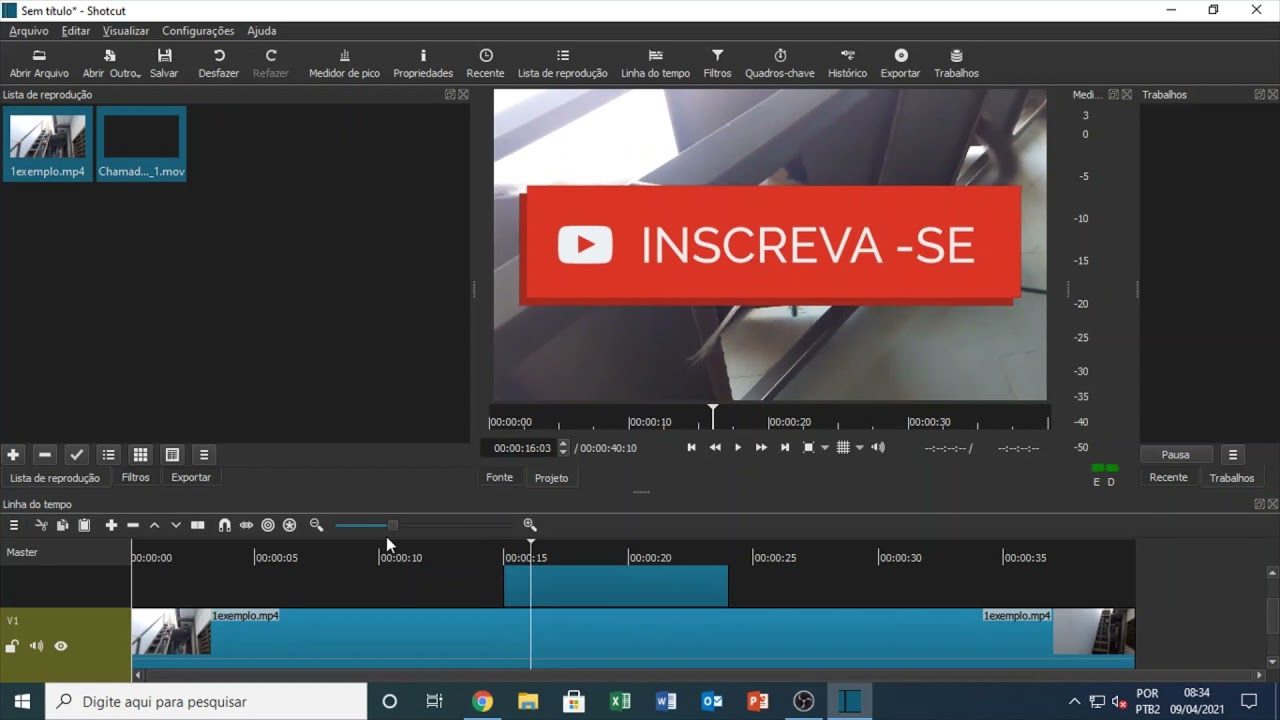Undo with the Desfazer icon
Screen dimensions: 1280x720
pos(218,63)
